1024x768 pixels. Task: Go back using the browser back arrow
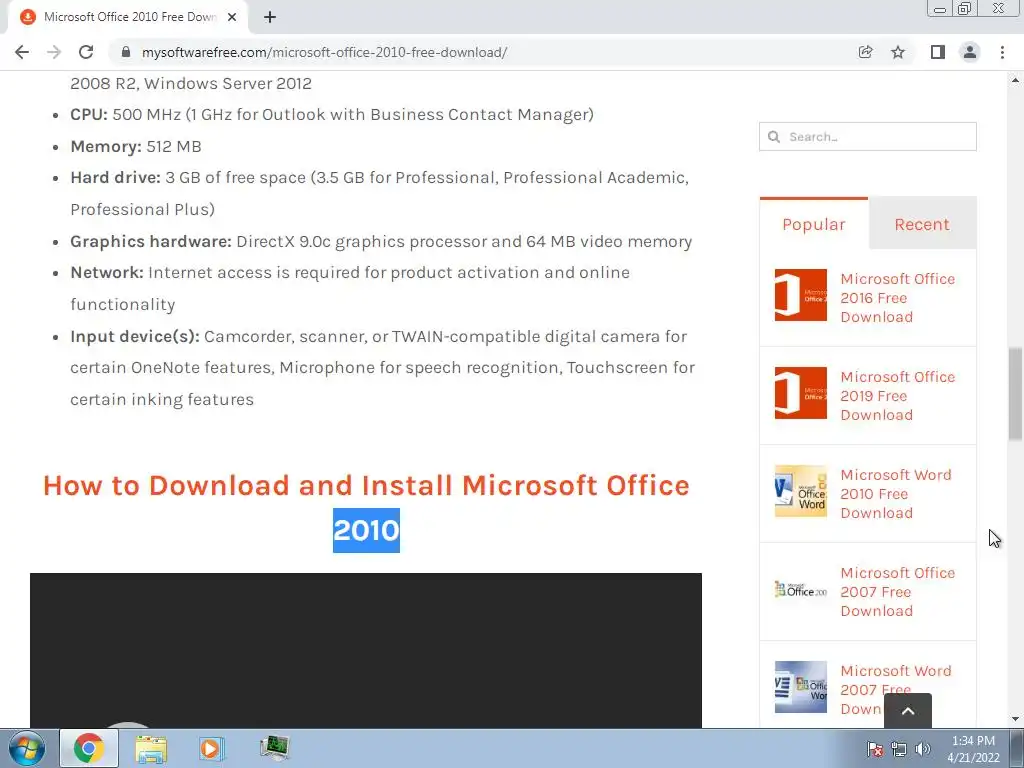tap(22, 52)
